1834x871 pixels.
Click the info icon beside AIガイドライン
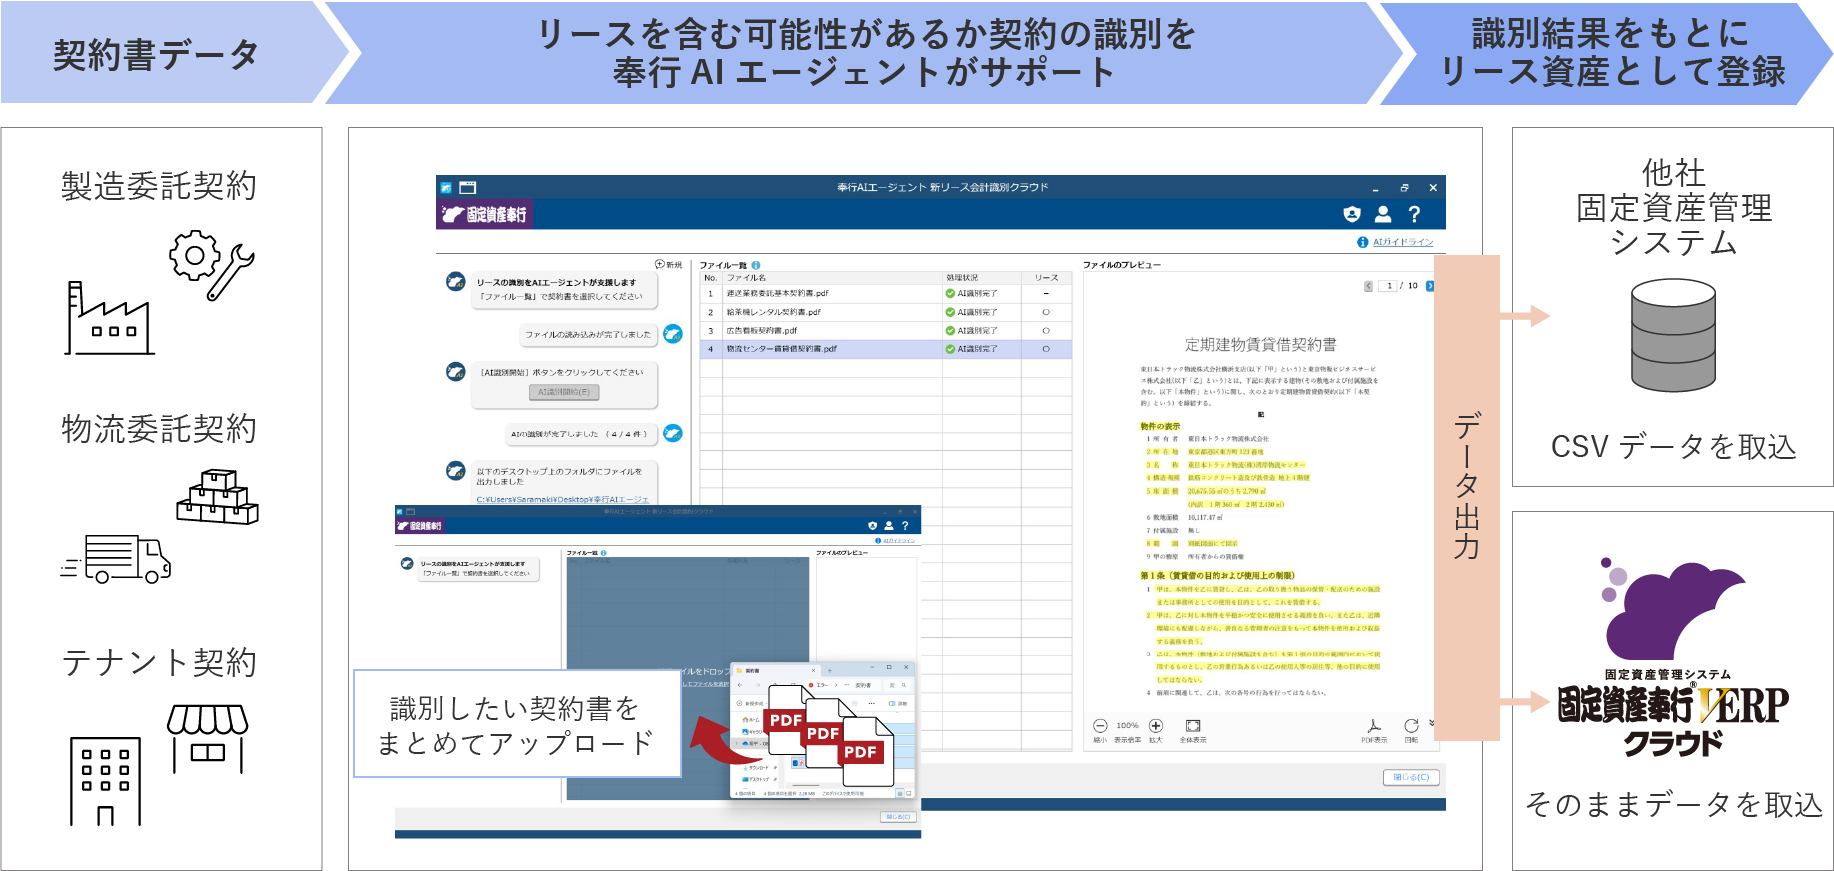[x=1362, y=242]
